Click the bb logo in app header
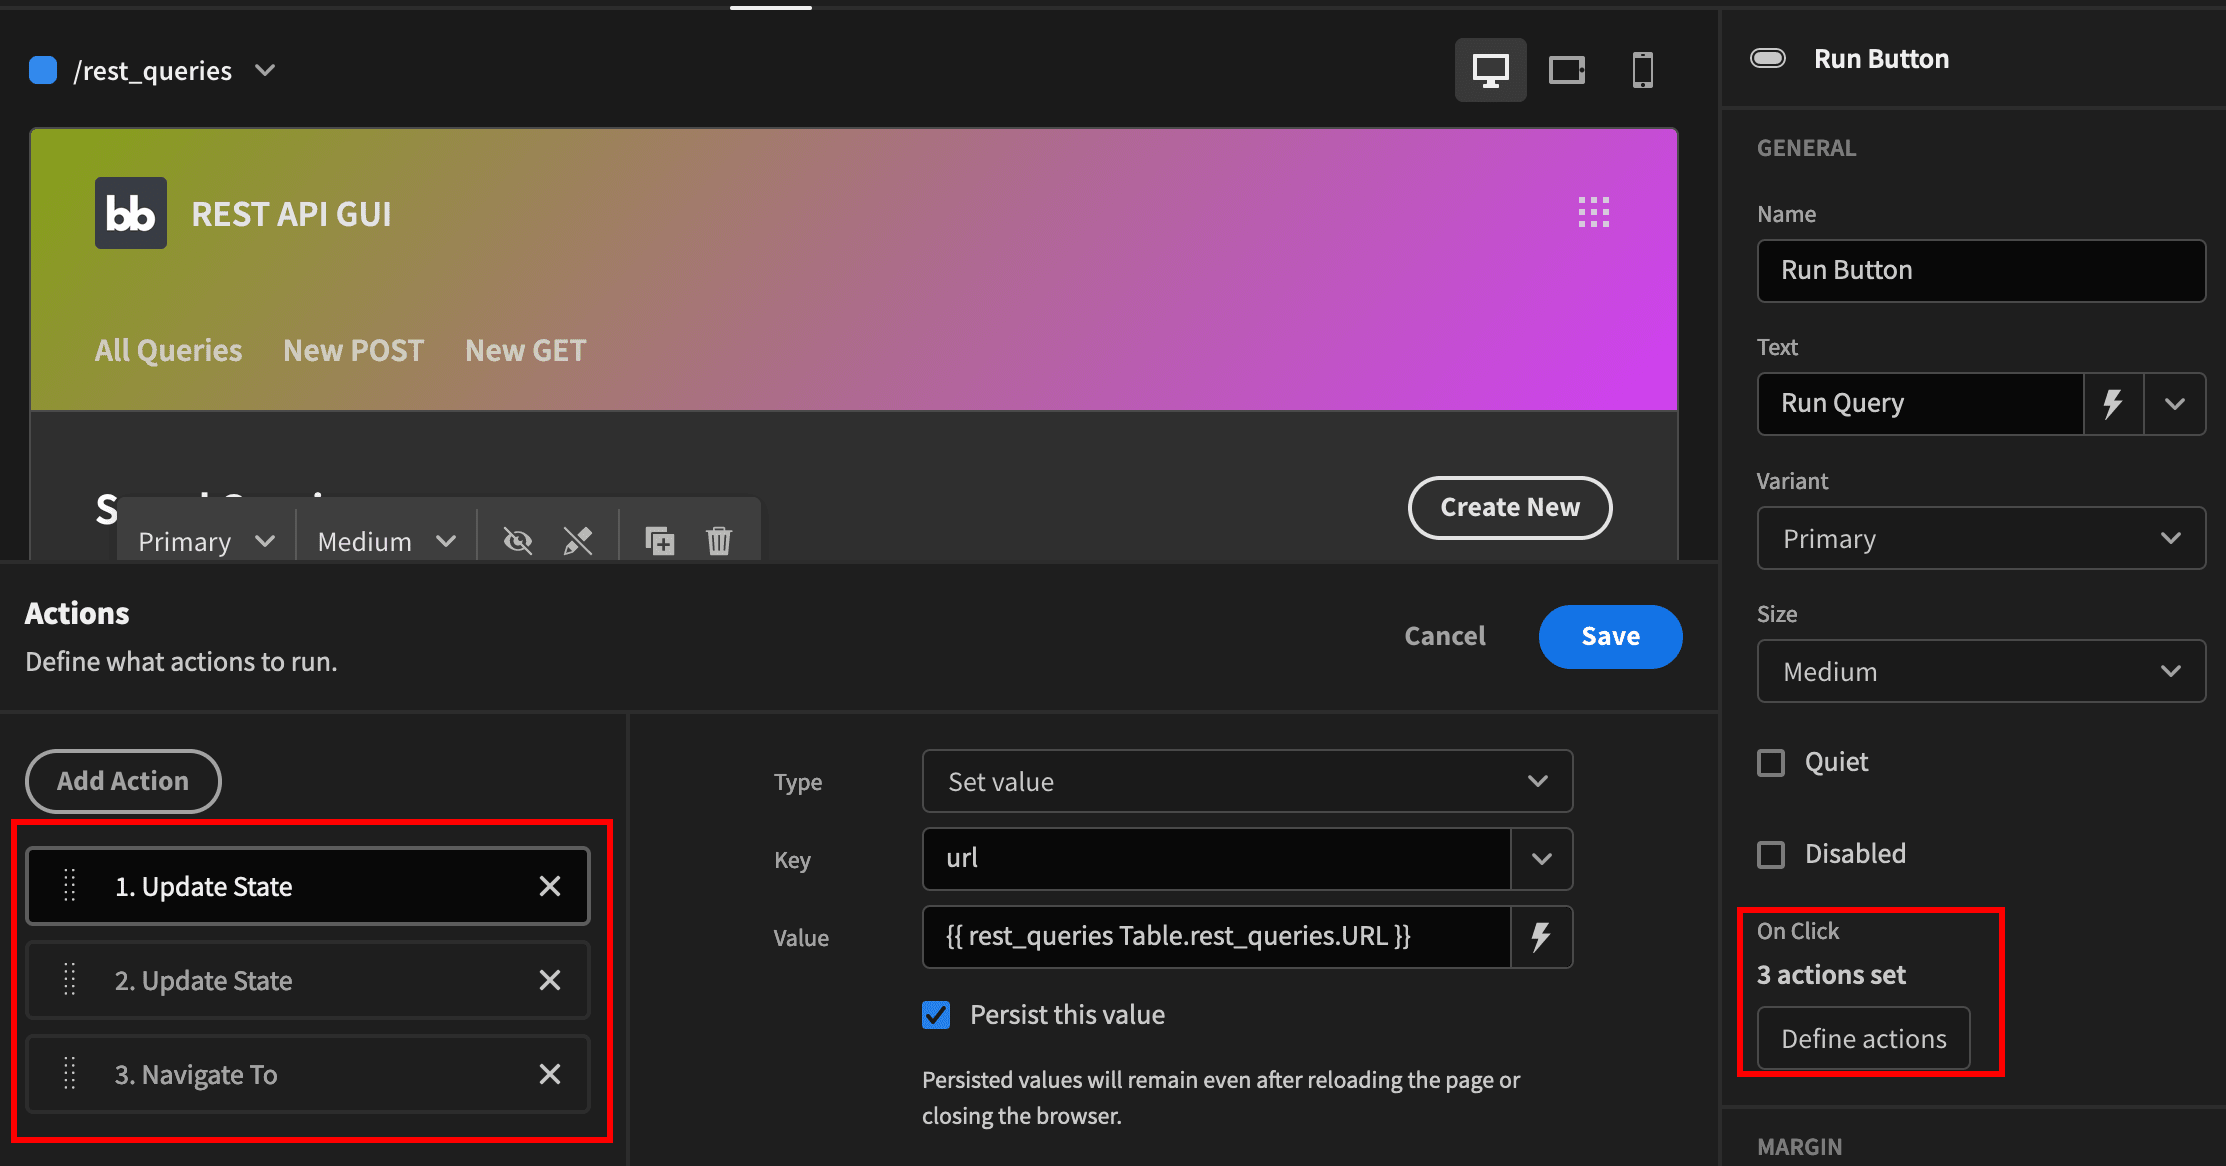The image size is (2226, 1166). pyautogui.click(x=131, y=213)
